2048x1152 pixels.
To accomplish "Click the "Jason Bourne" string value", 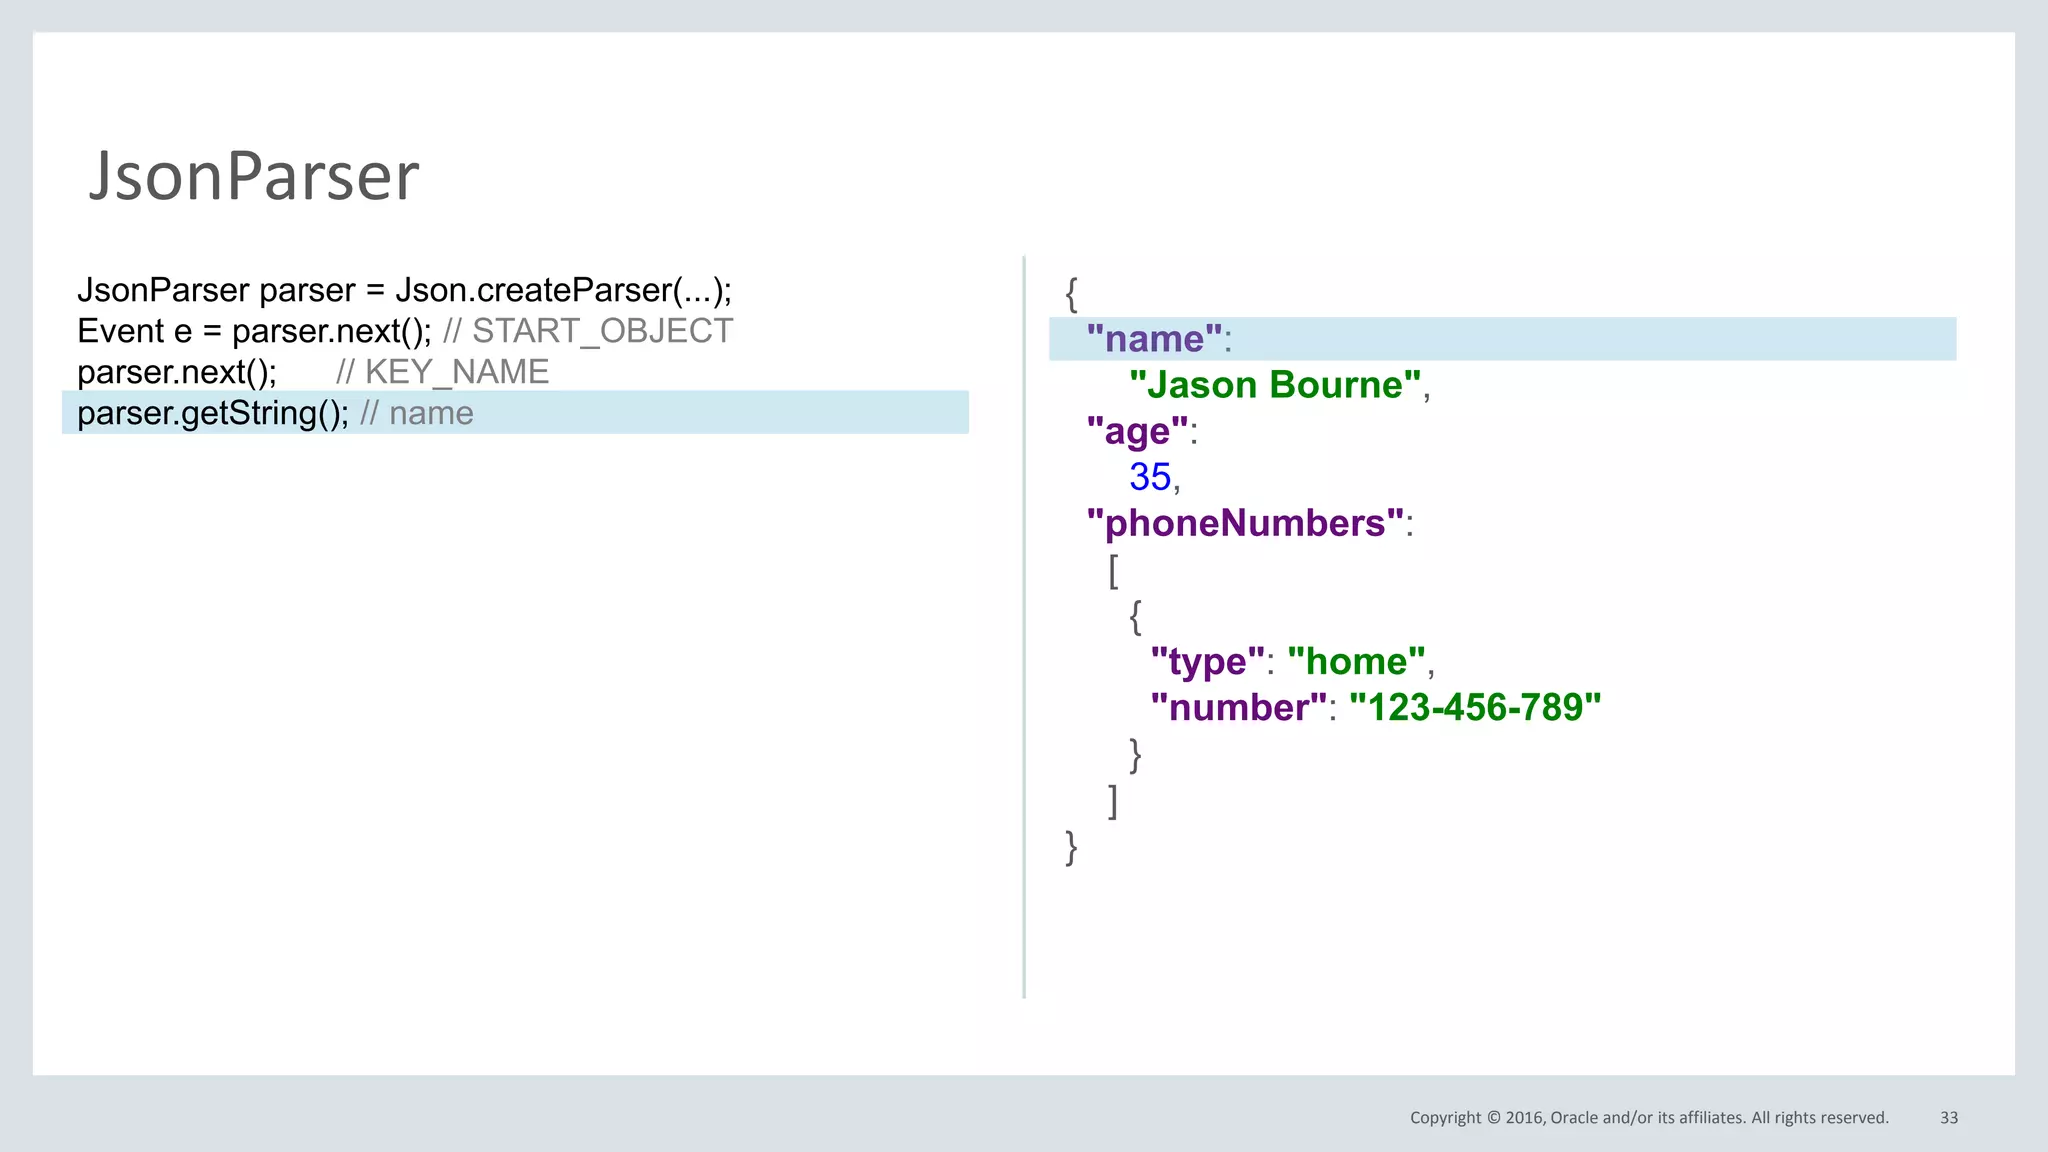I will click(x=1275, y=385).
